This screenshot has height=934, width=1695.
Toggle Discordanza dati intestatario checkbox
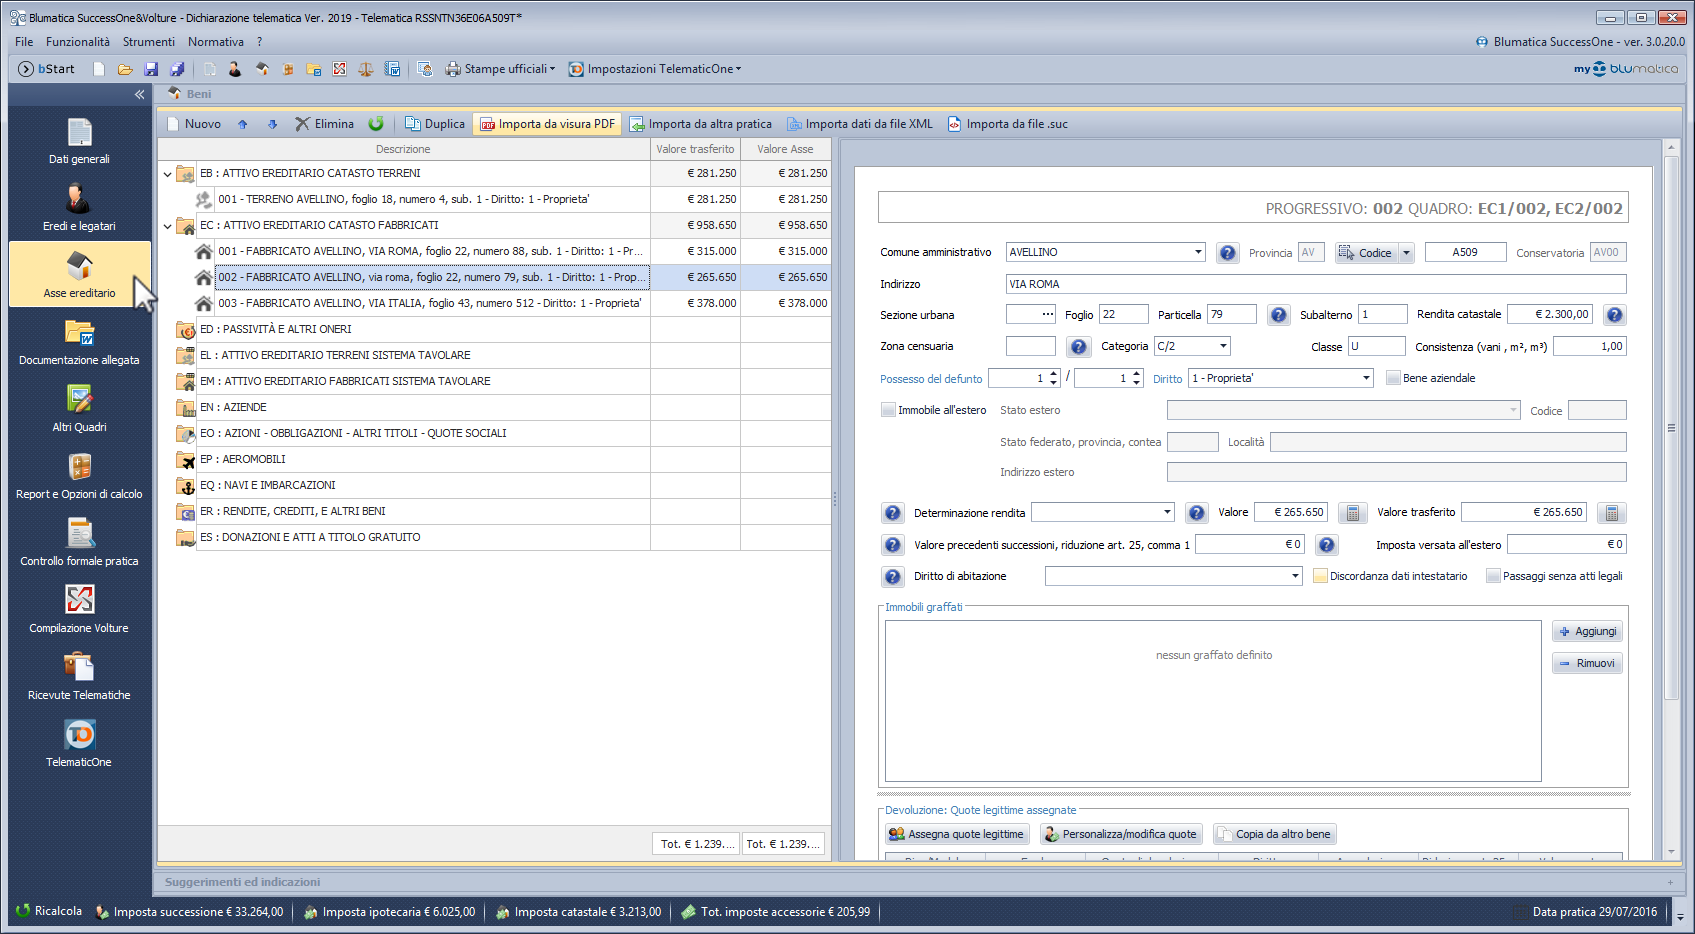coord(1320,576)
